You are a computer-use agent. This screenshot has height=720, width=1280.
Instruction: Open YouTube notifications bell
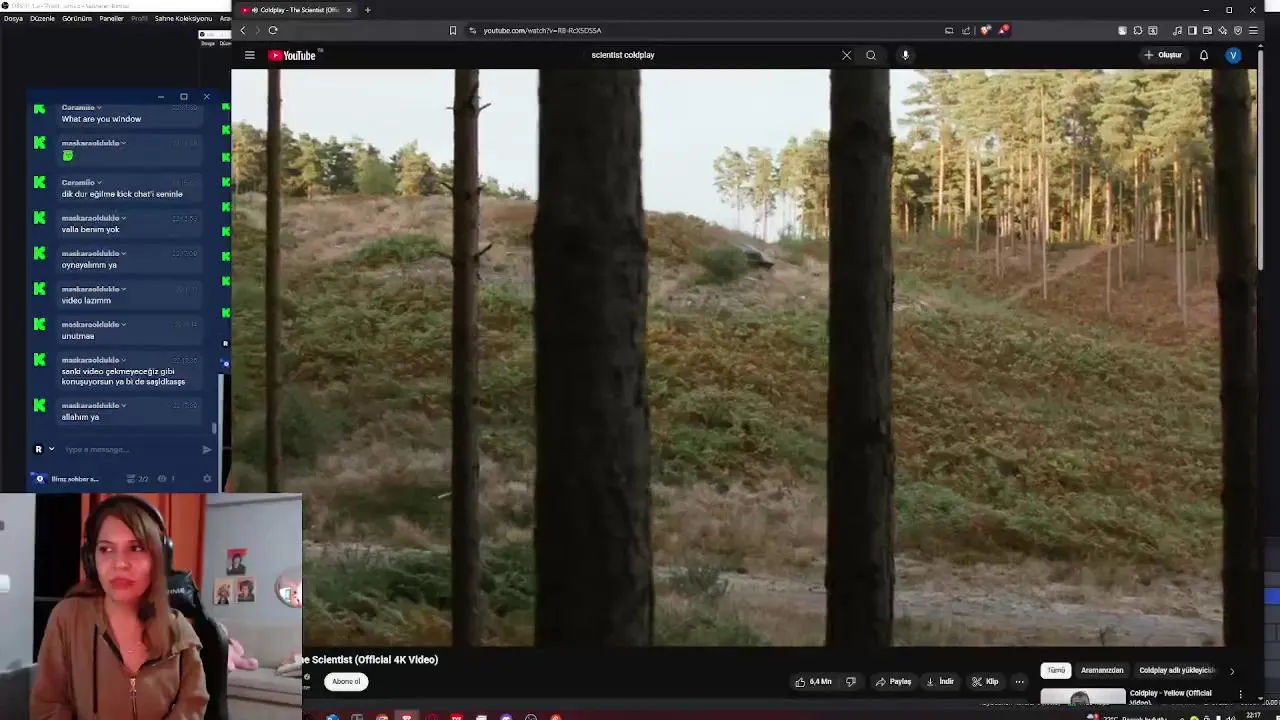pyautogui.click(x=1204, y=55)
